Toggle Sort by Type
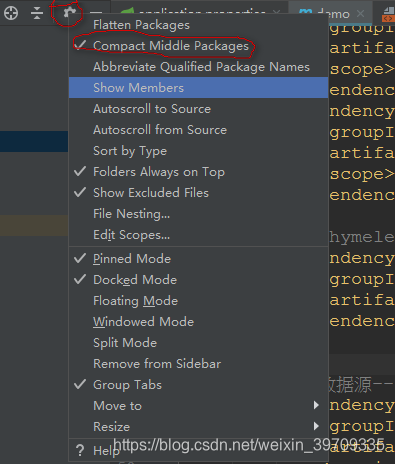 tap(198, 151)
